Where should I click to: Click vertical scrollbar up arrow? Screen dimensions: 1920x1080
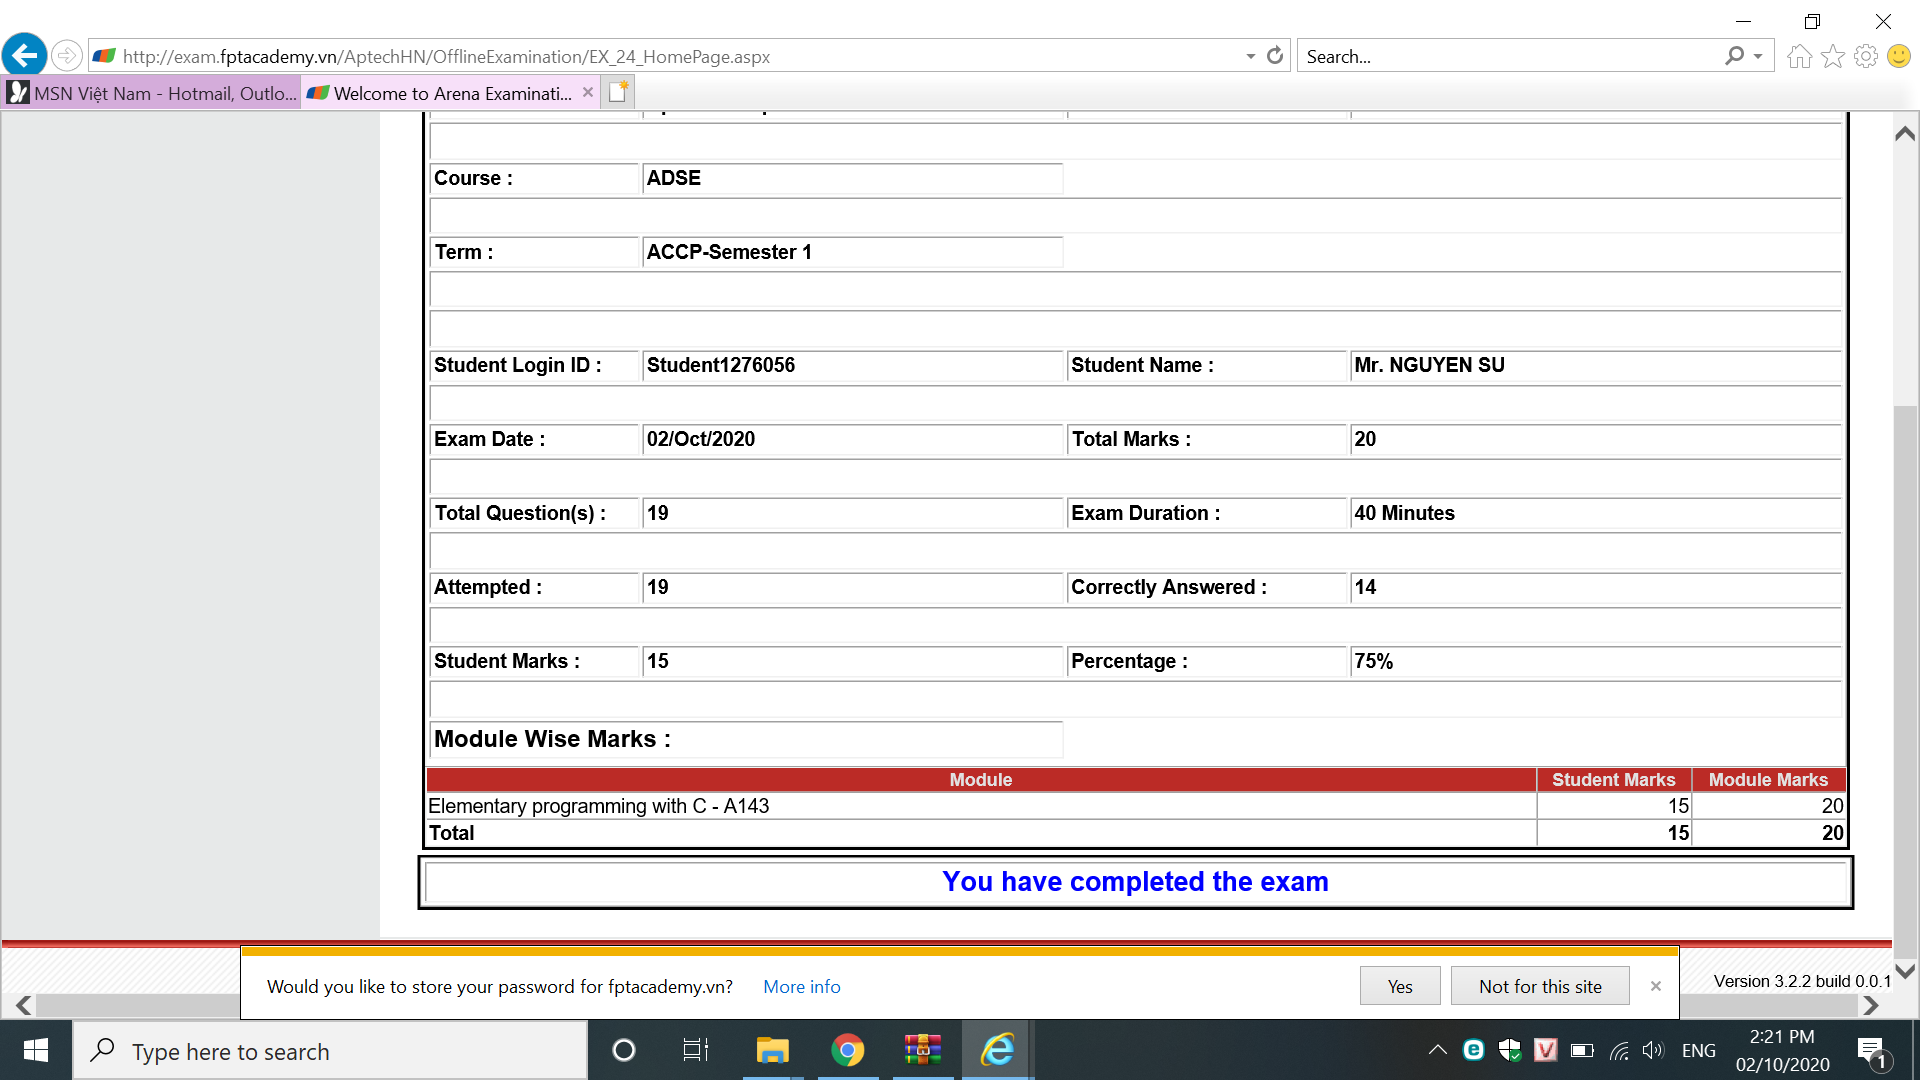pos(1905,133)
